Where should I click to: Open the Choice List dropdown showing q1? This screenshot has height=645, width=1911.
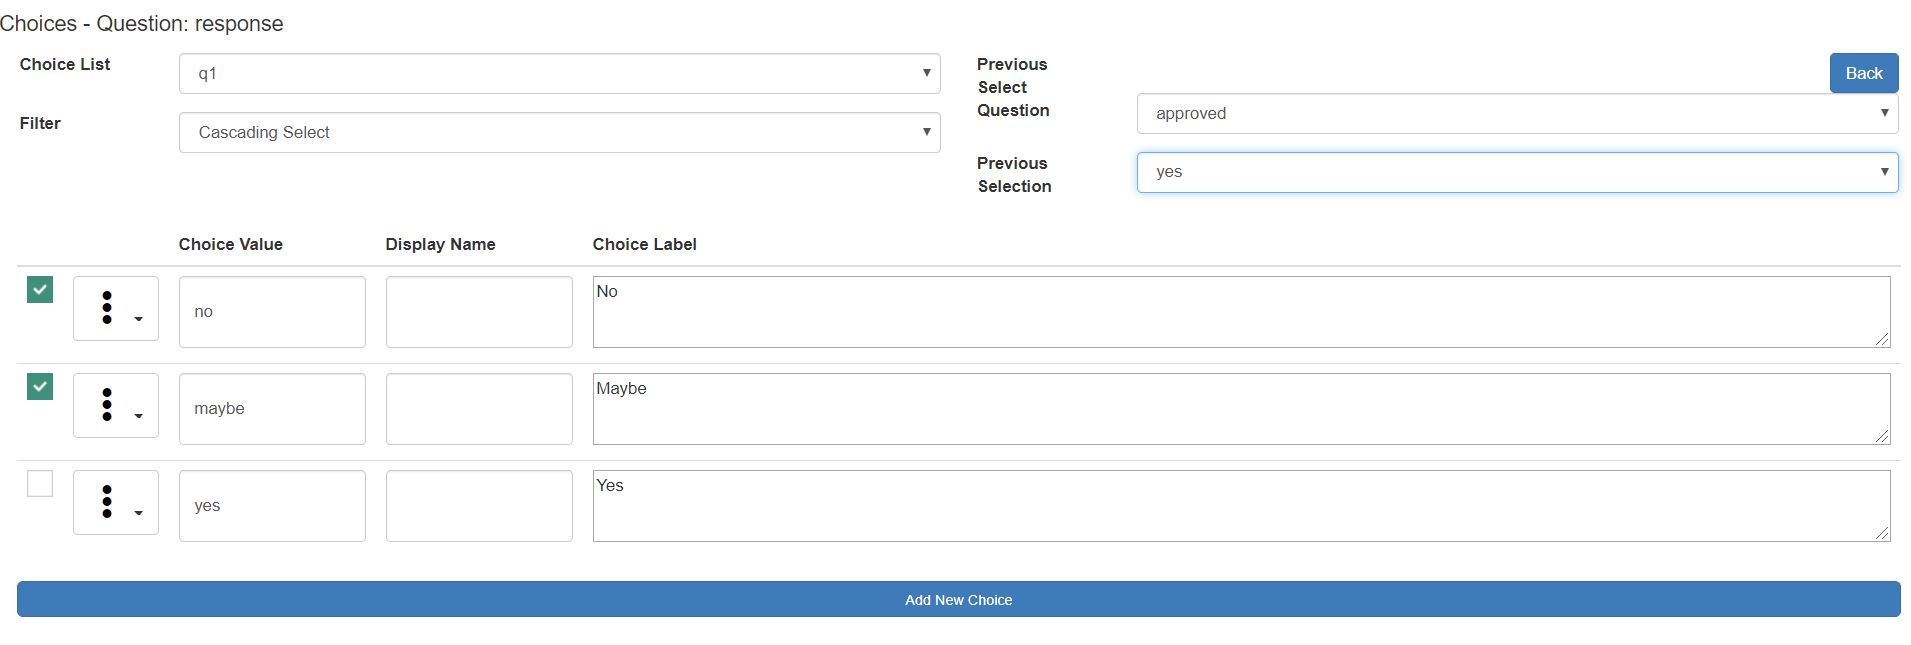coord(559,74)
